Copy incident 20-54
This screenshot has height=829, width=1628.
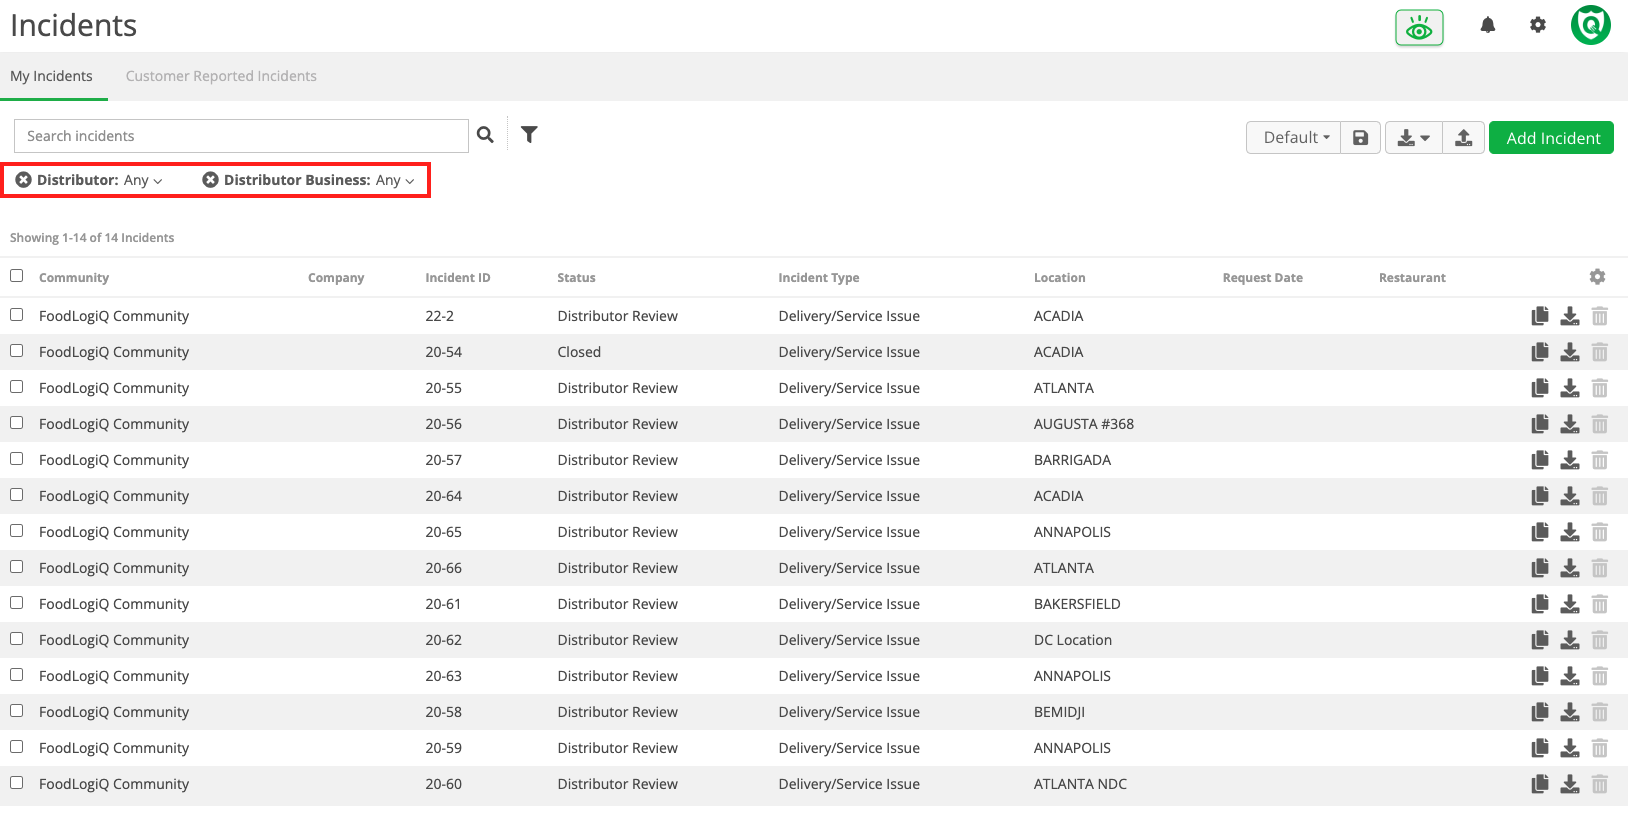pyautogui.click(x=1540, y=352)
